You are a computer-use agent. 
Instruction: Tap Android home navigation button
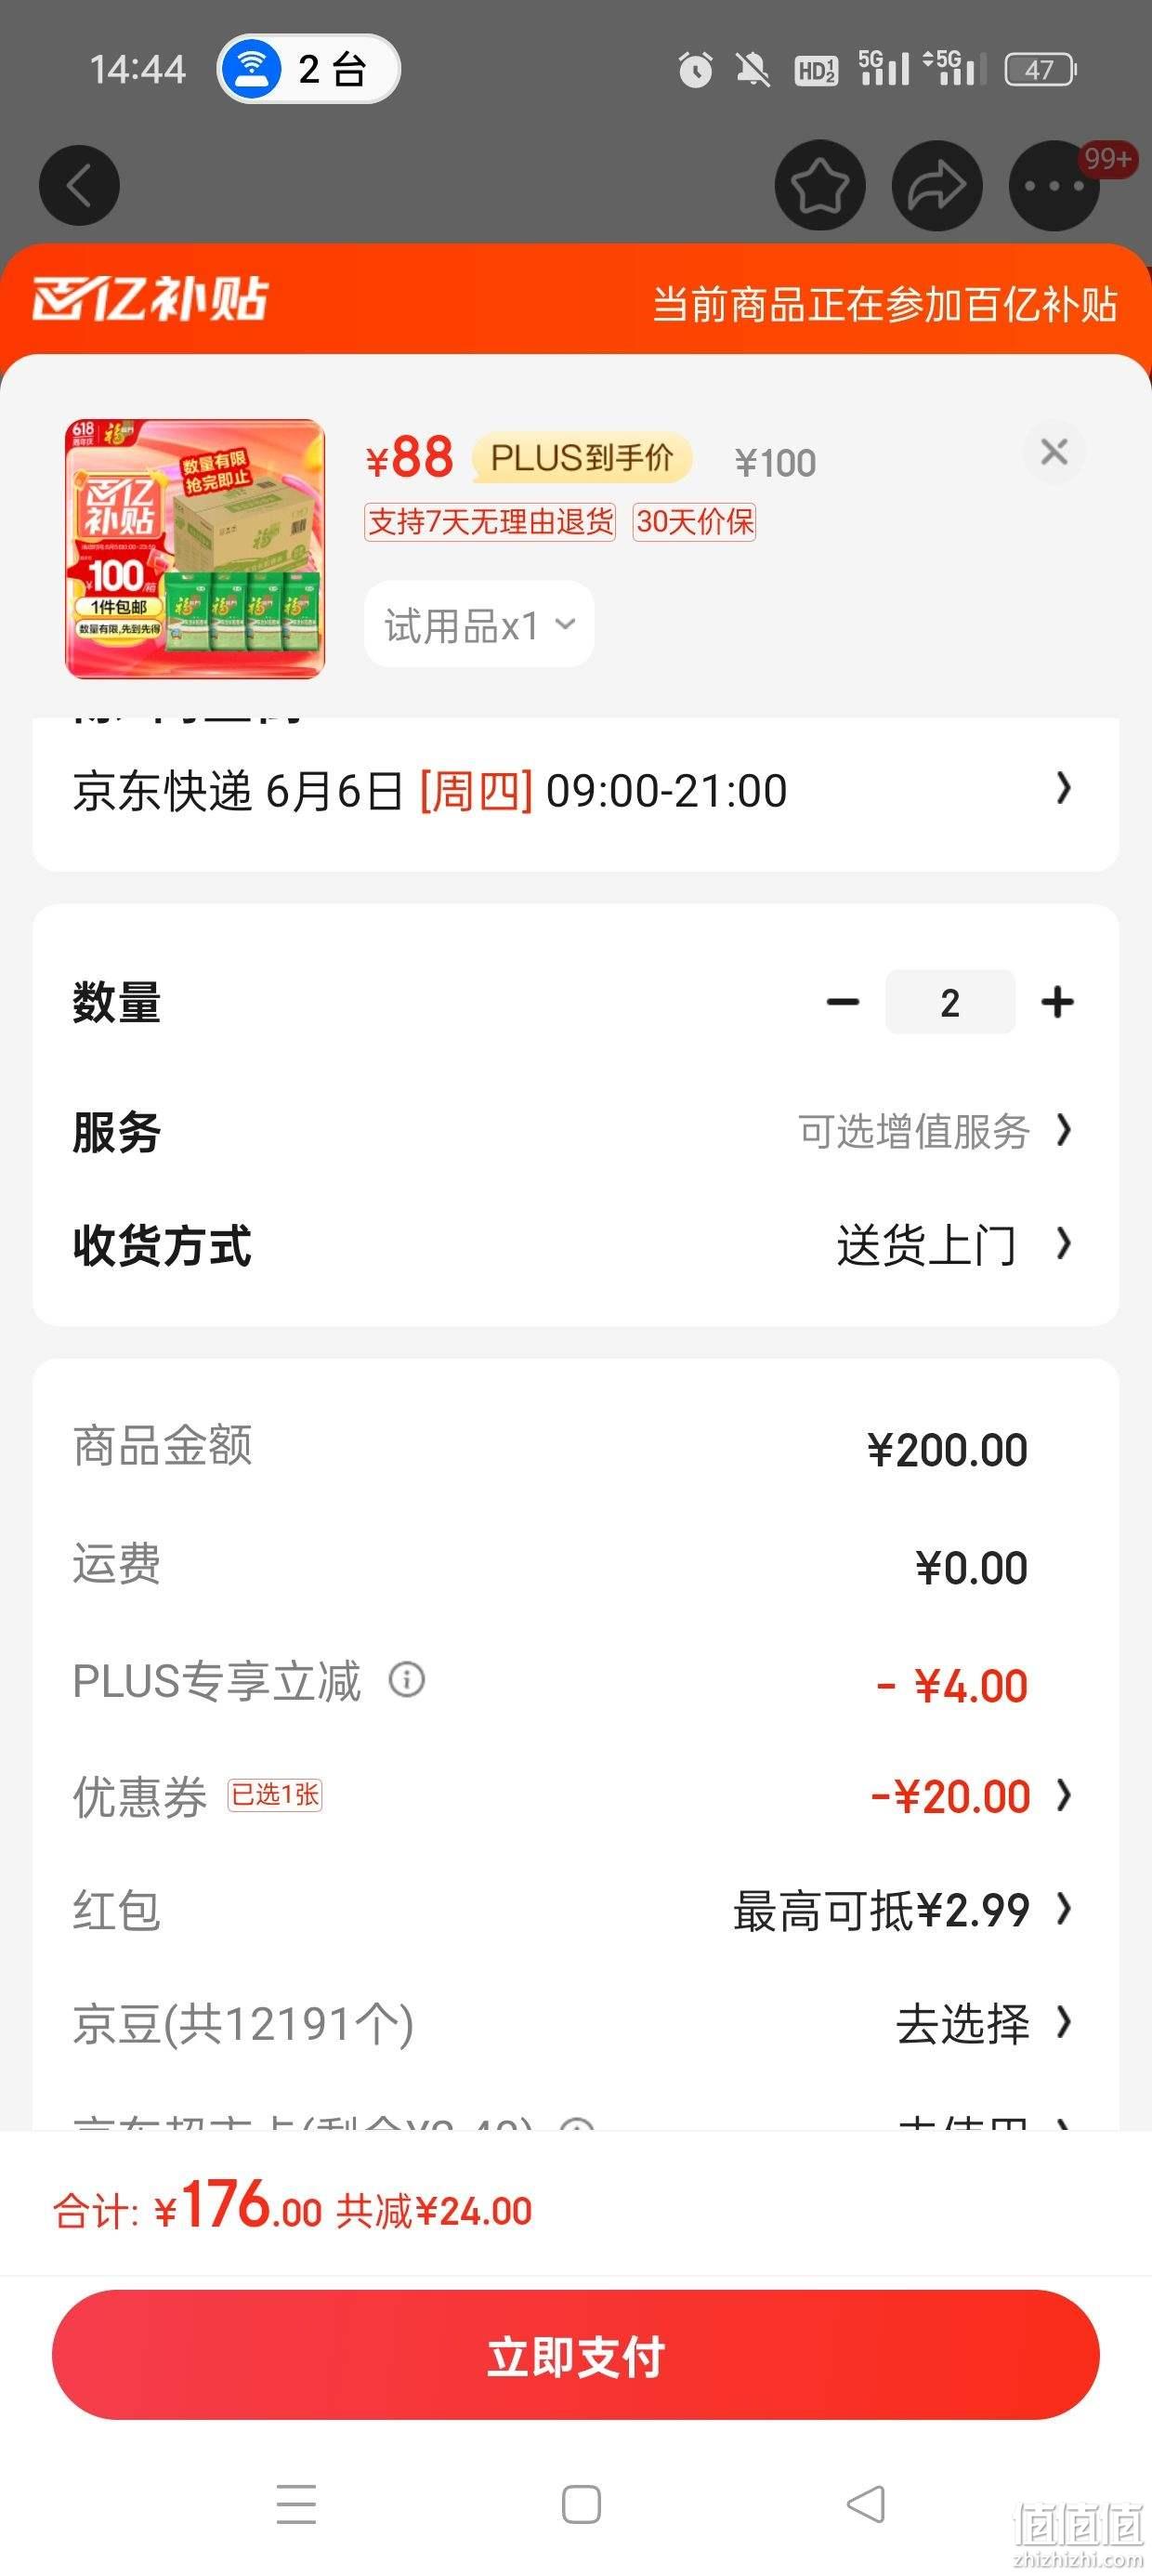pyautogui.click(x=581, y=2504)
